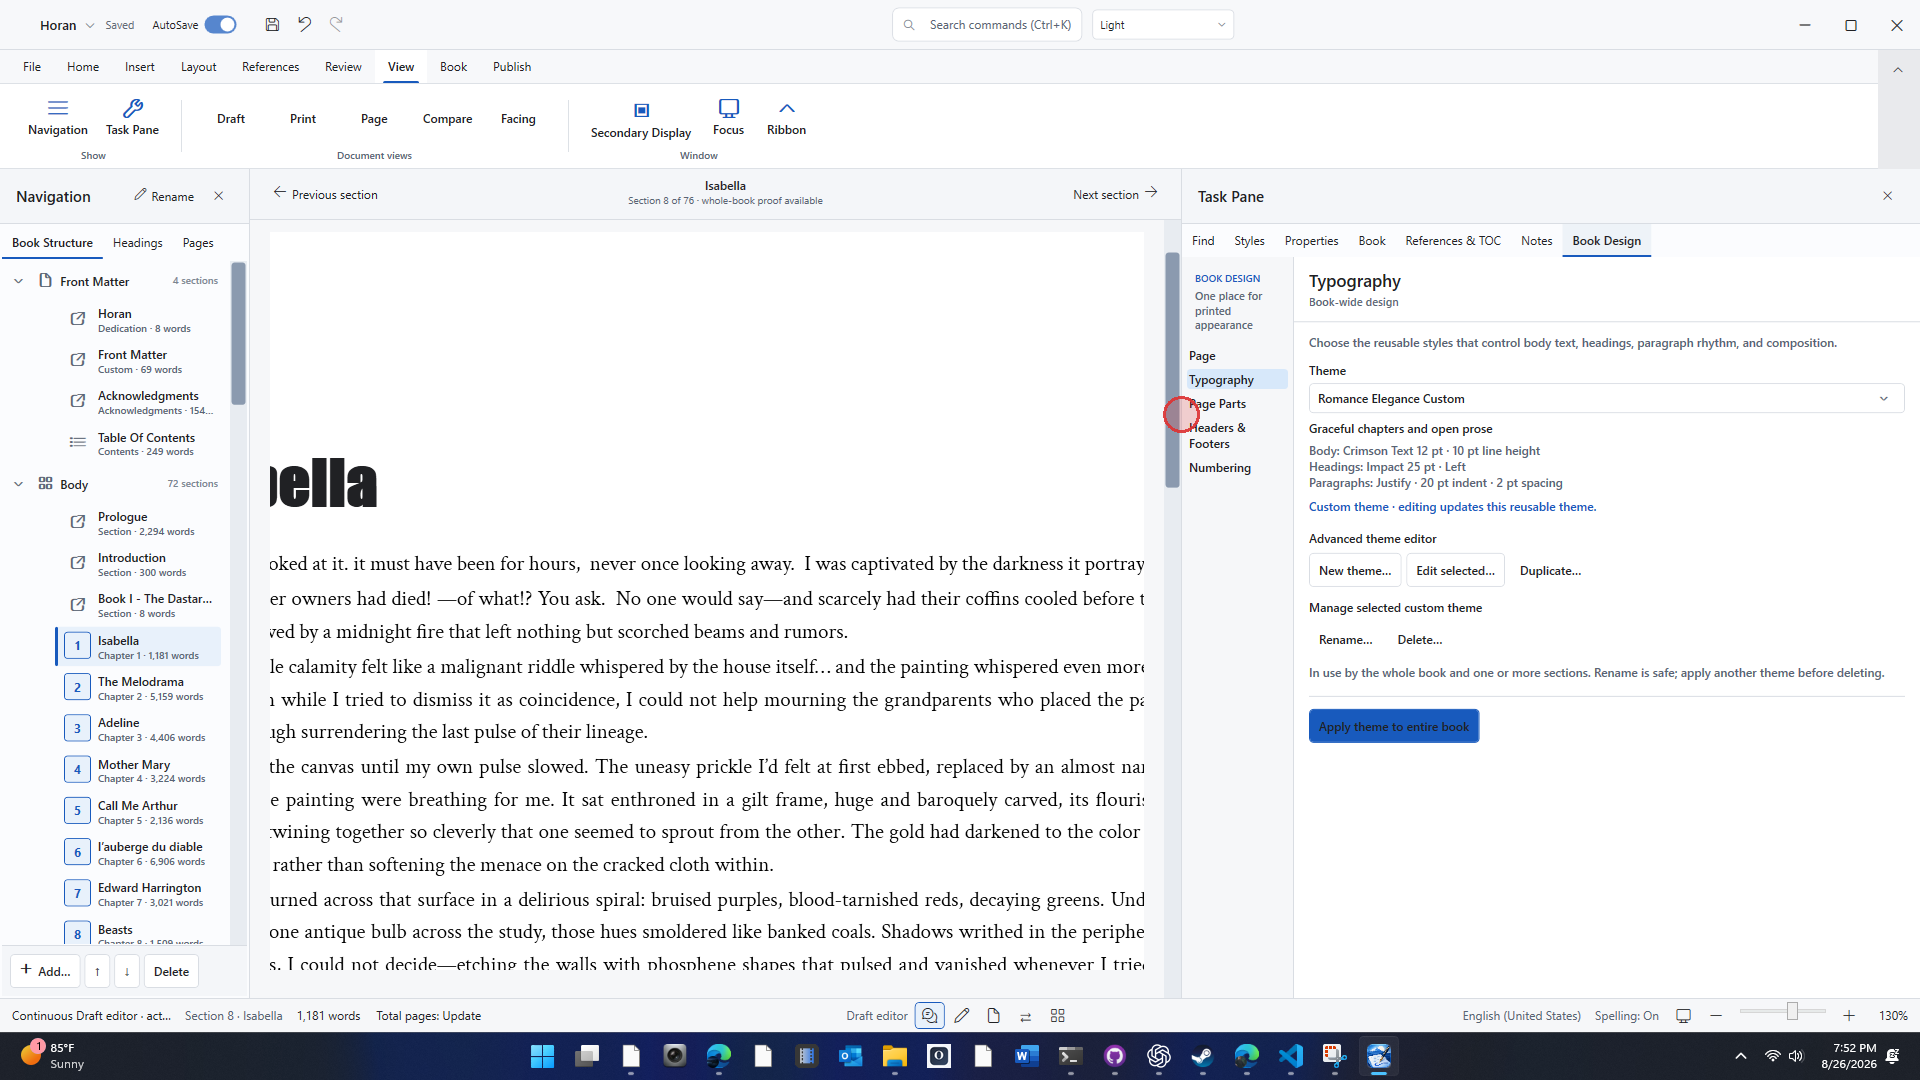The height and width of the screenshot is (1080, 1920).
Task: Click Apply theme to entire book
Action: point(1393,726)
